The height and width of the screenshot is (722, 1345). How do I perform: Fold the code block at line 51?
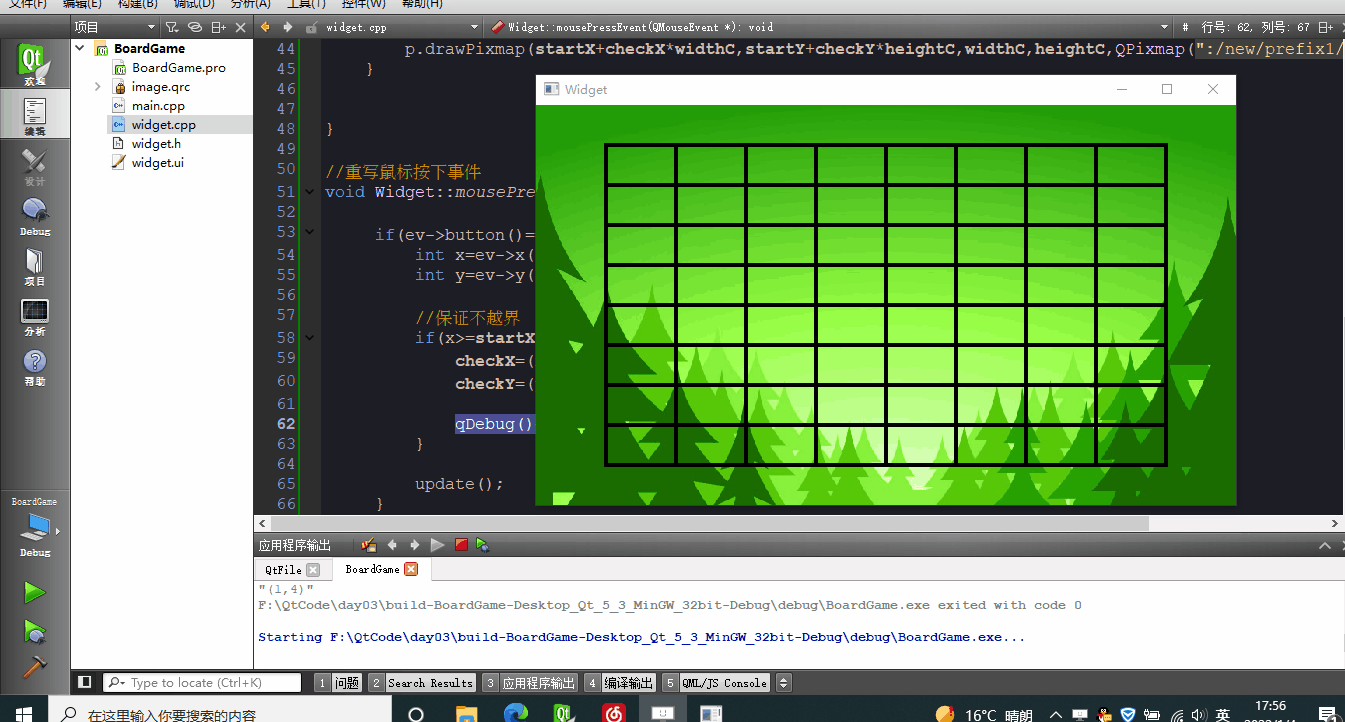[309, 192]
